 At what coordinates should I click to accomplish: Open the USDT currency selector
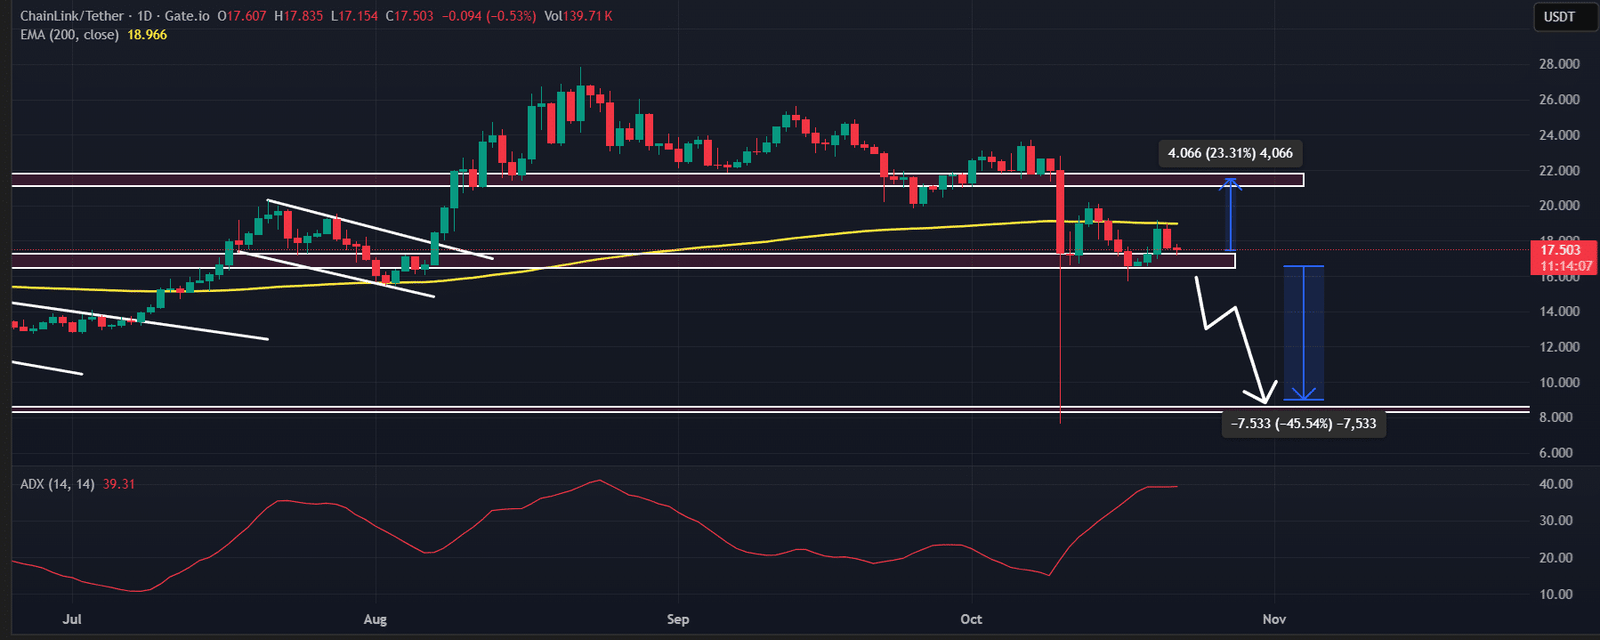[x=1559, y=16]
